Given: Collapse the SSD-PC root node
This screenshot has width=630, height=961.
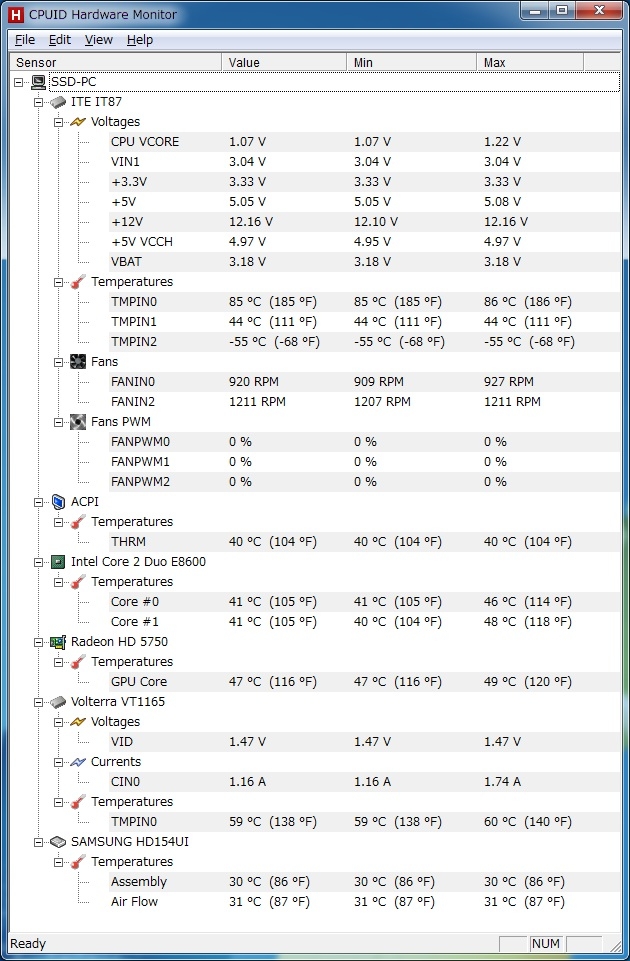Looking at the screenshot, I should click(20, 82).
